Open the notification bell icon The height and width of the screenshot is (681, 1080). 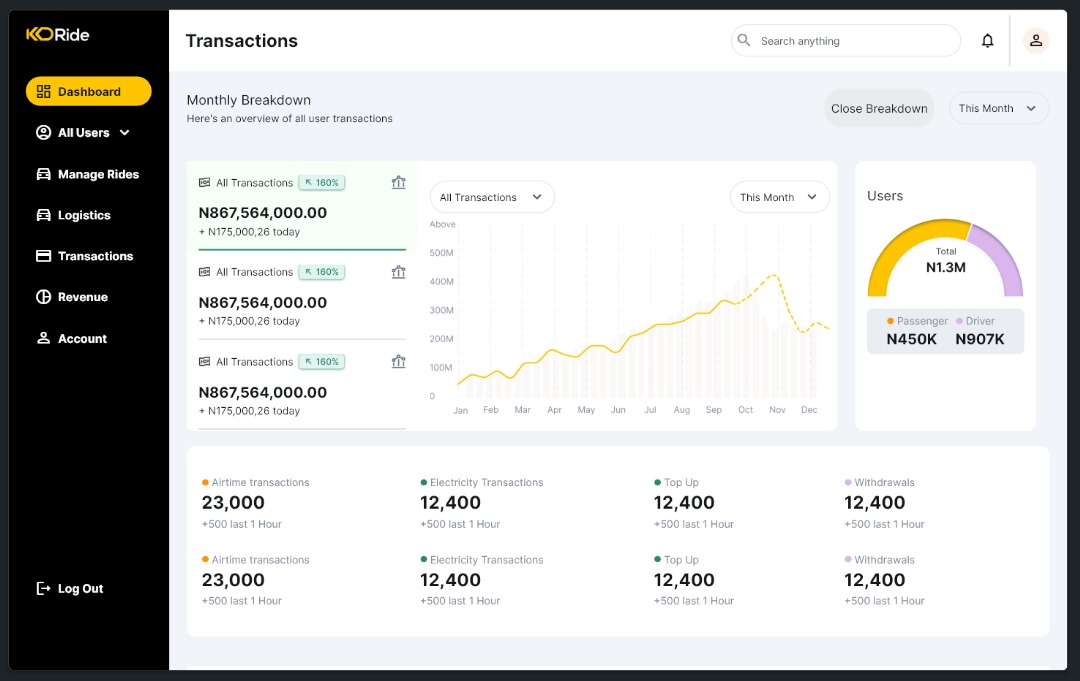pyautogui.click(x=987, y=41)
